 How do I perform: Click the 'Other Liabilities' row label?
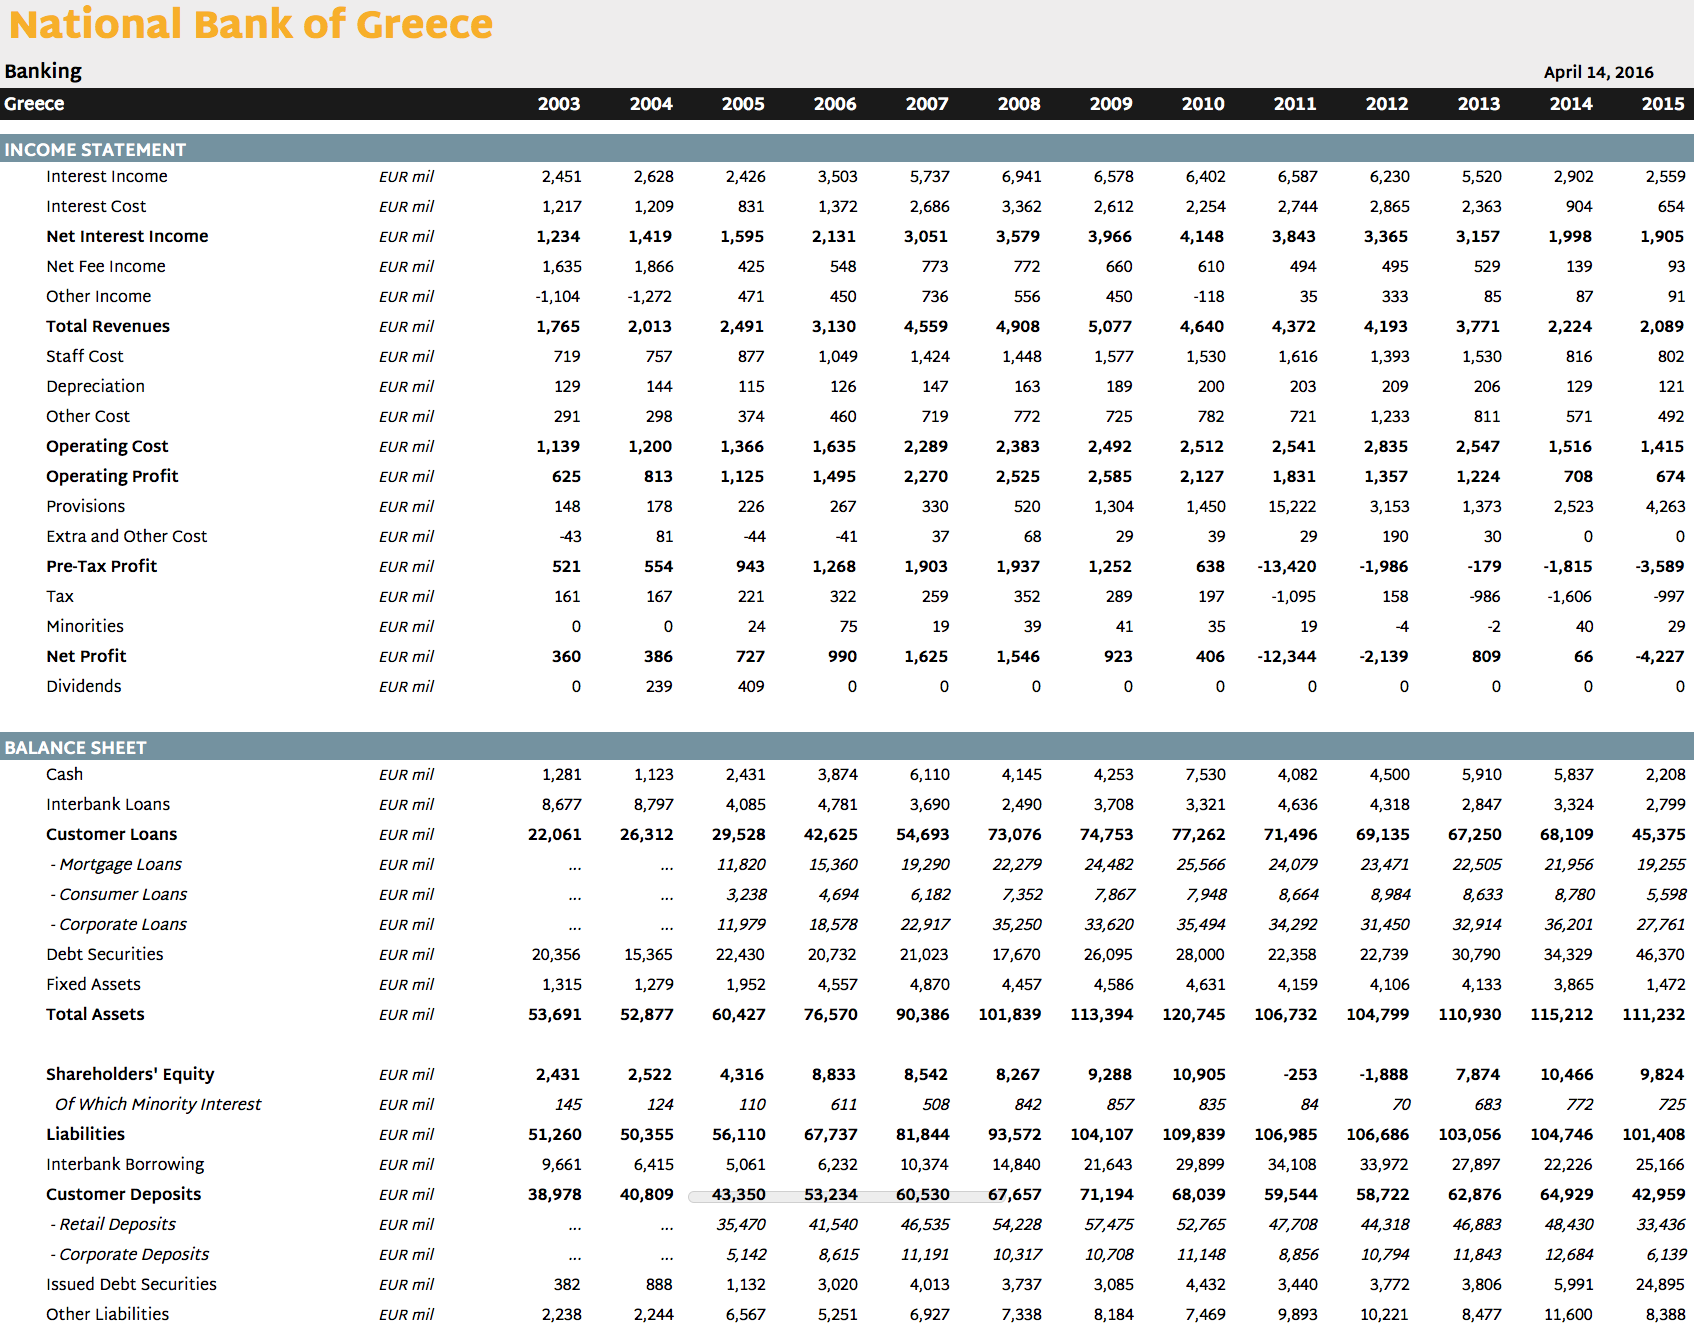107,1315
